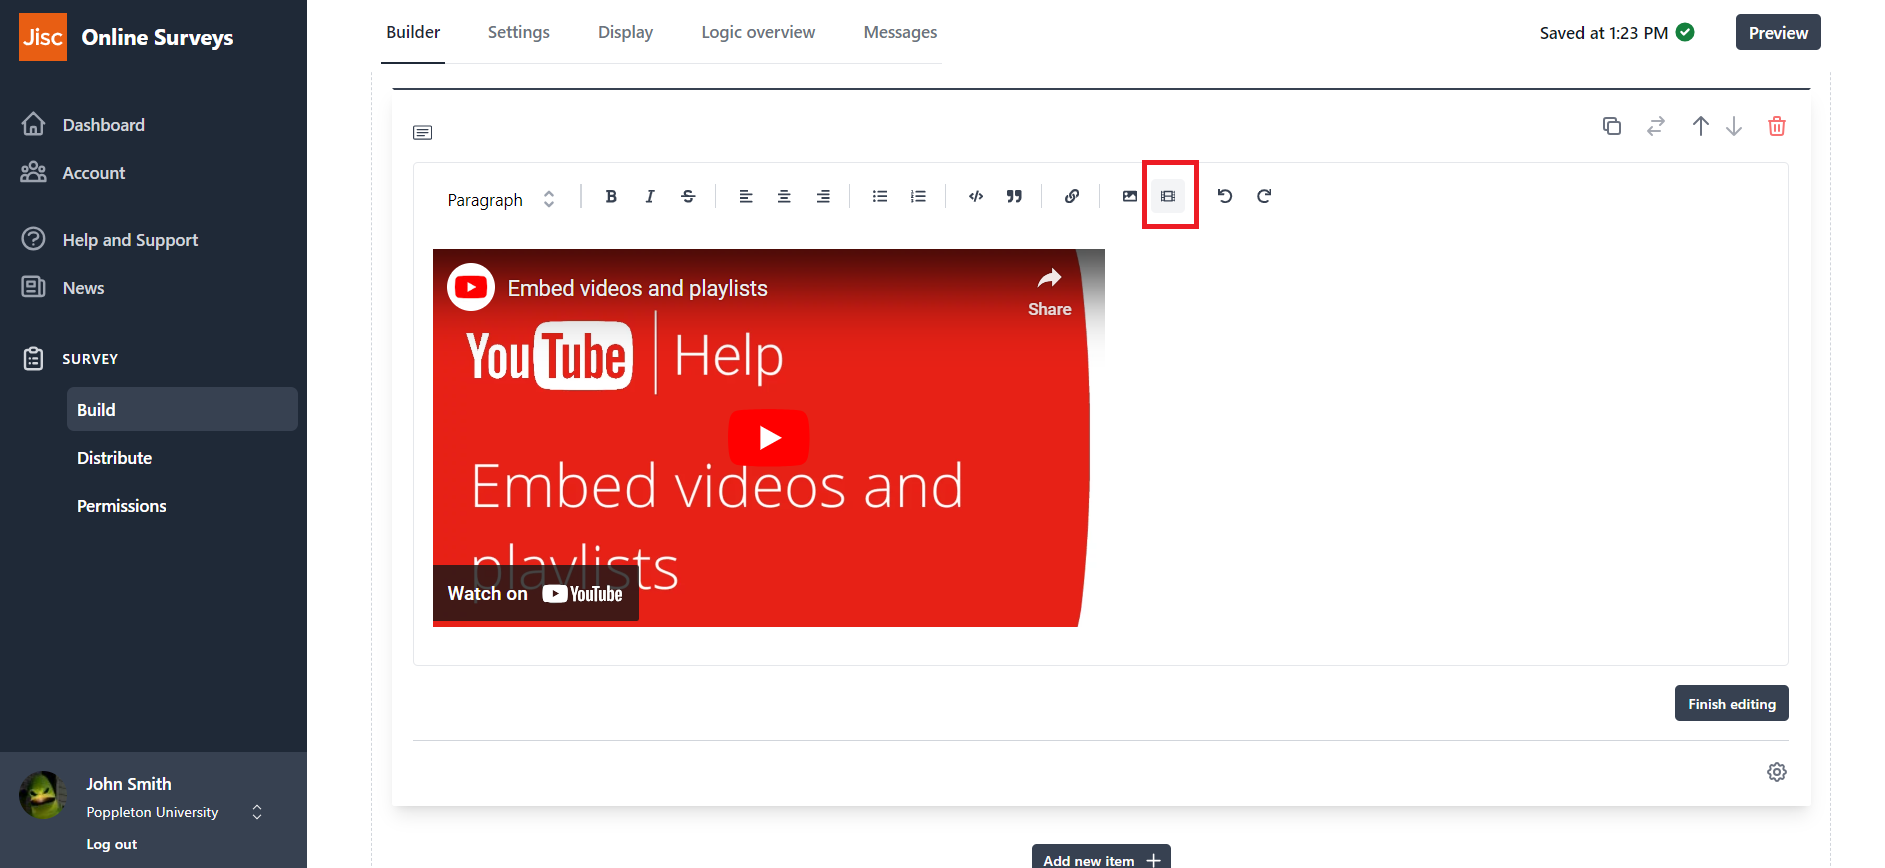
Task: Open item settings gear icon
Action: coord(1777,772)
